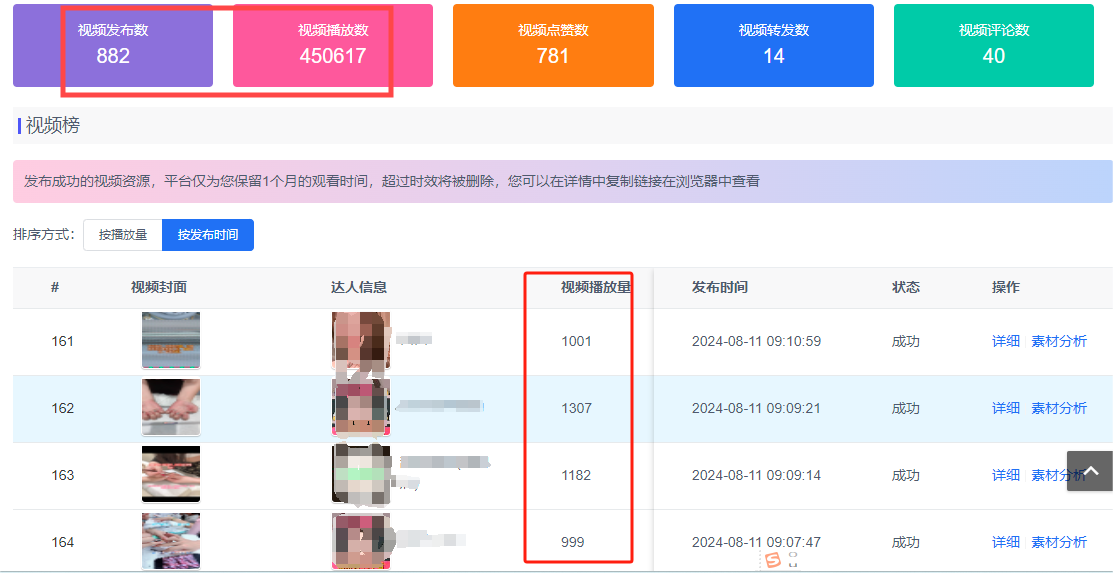View 详细 for video 162

1005,408
